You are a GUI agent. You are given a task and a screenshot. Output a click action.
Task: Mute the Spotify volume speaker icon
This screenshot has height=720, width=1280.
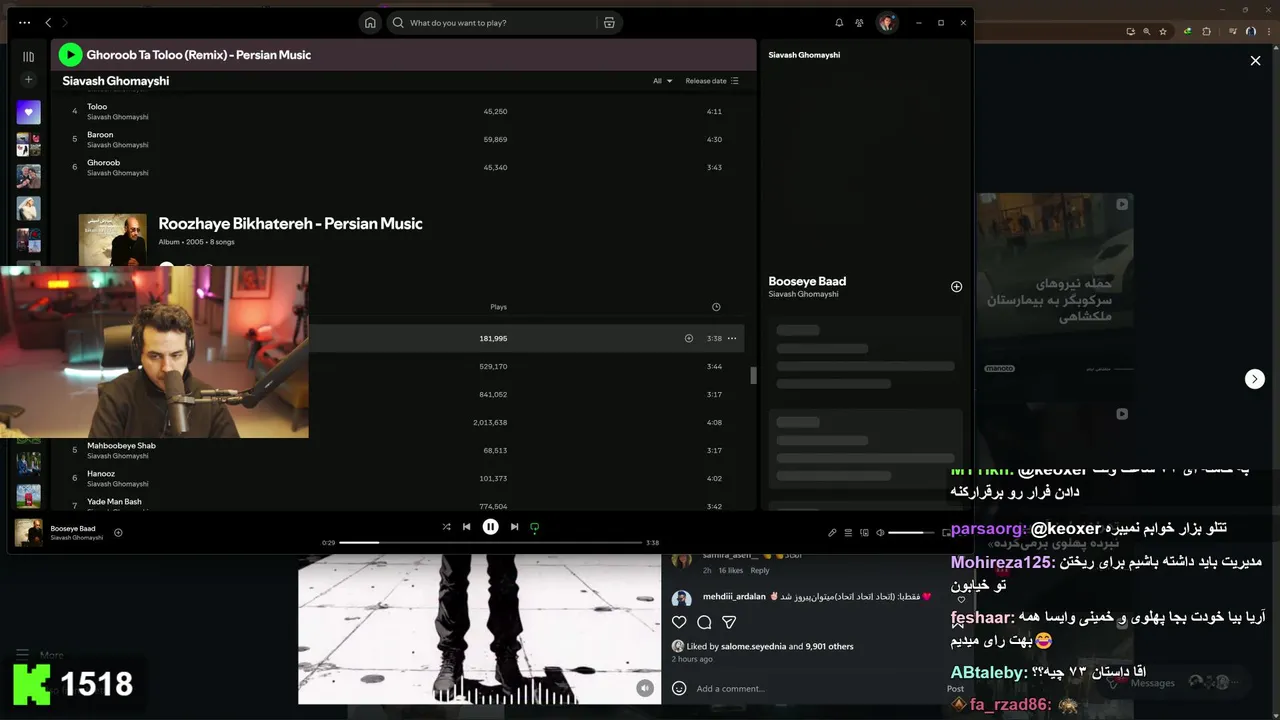tap(880, 533)
